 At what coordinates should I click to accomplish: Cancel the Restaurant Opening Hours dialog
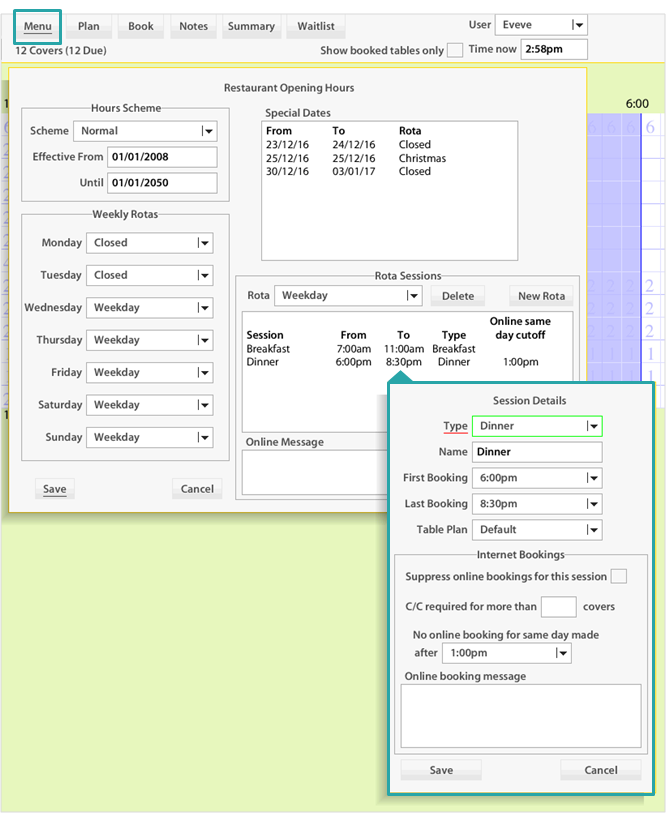click(x=197, y=489)
